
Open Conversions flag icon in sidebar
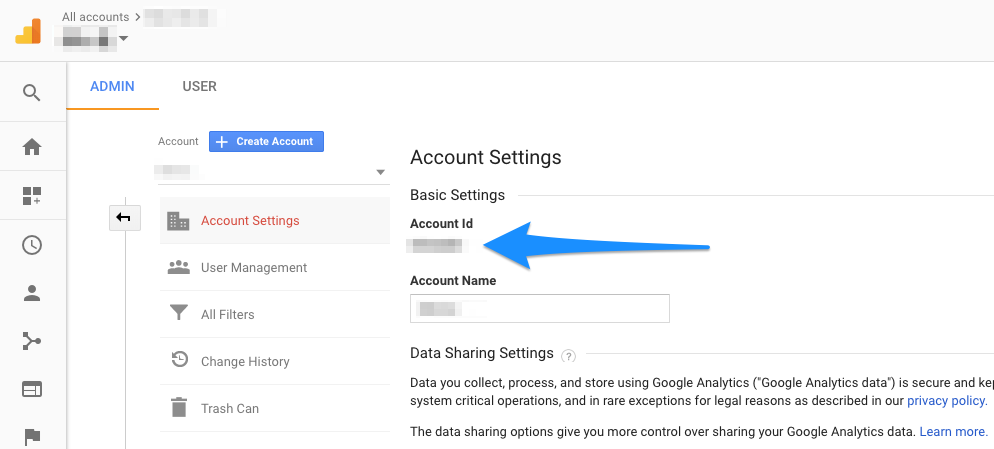click(32, 435)
